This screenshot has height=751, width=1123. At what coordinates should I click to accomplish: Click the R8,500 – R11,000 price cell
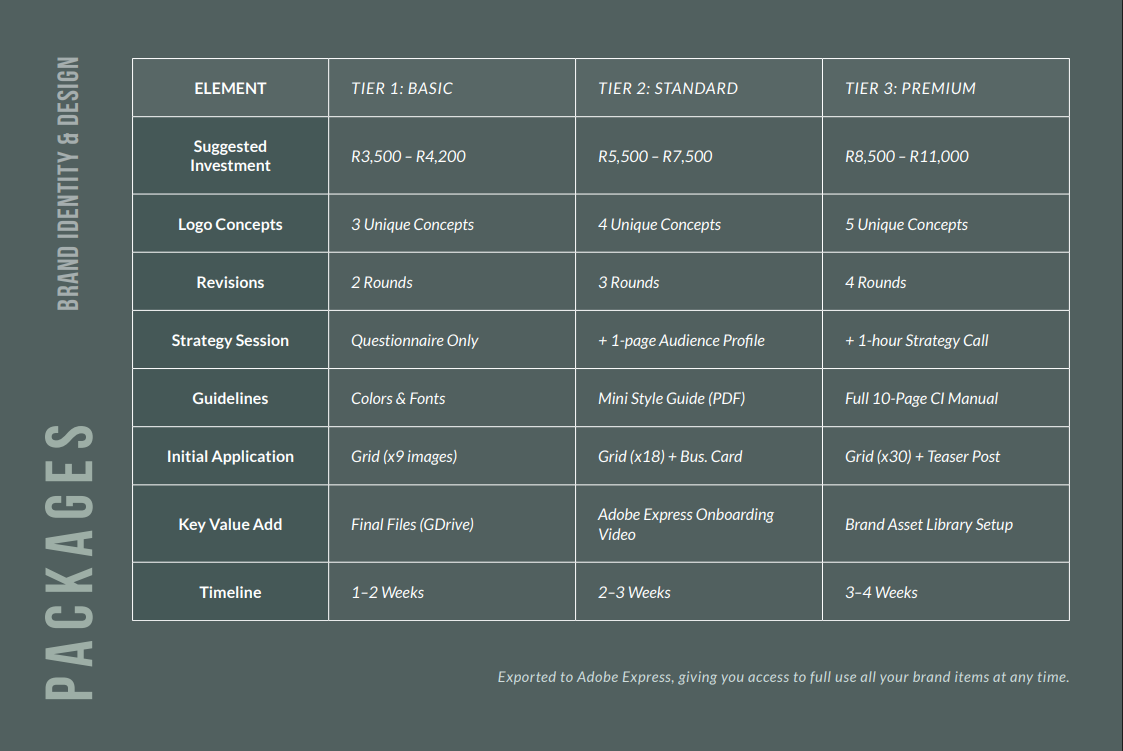point(907,156)
